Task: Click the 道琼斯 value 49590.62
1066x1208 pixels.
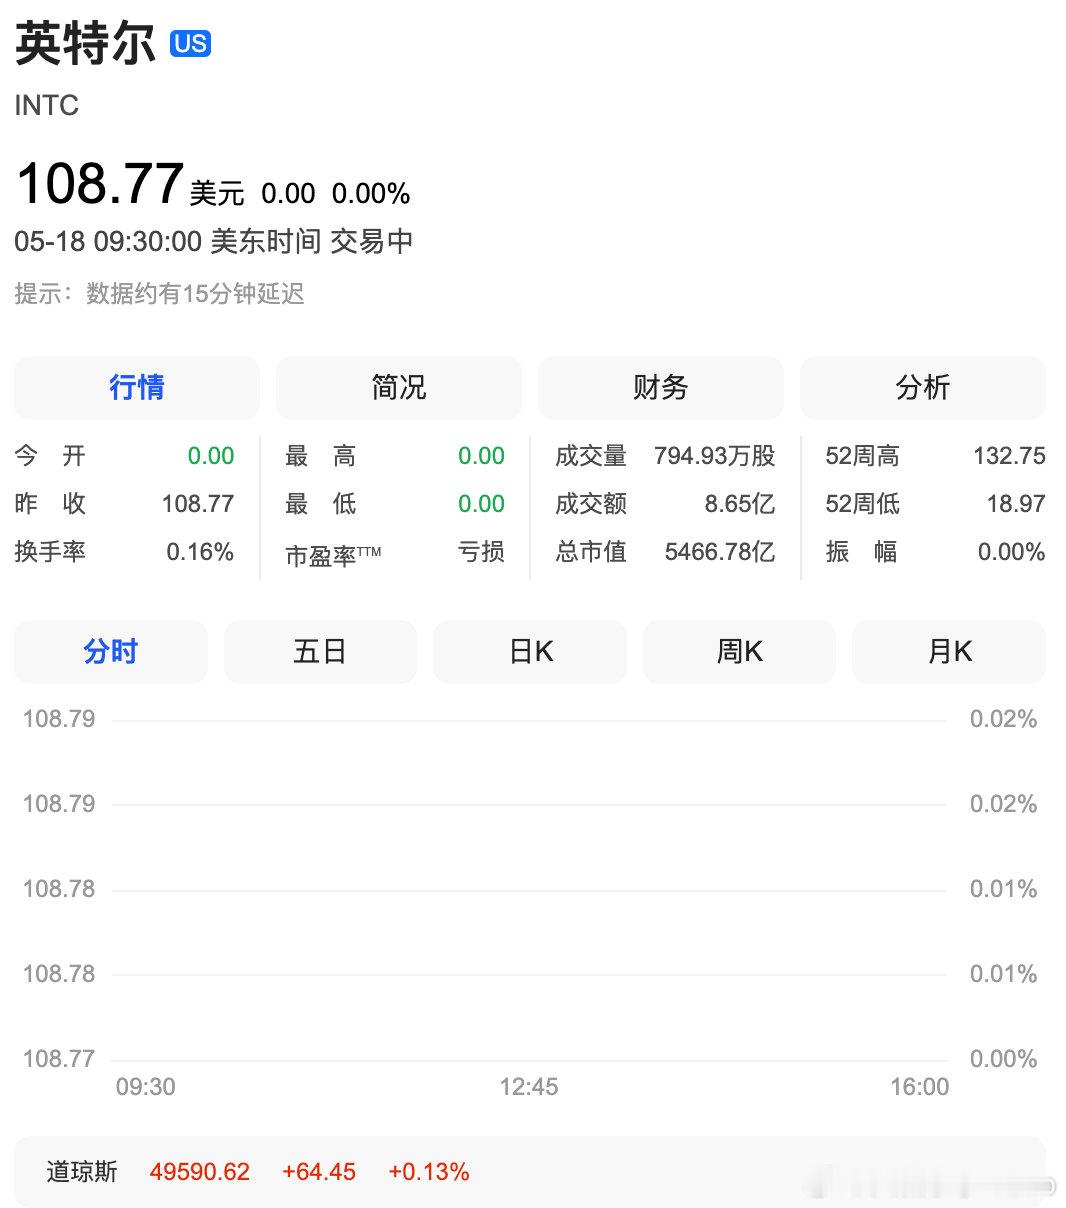Action: tap(200, 1172)
